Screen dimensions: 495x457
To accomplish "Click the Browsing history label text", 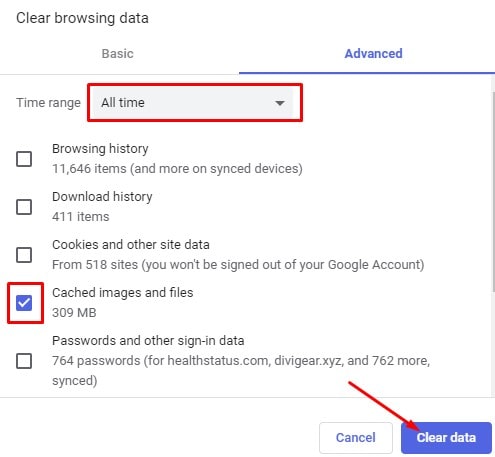I will point(100,149).
